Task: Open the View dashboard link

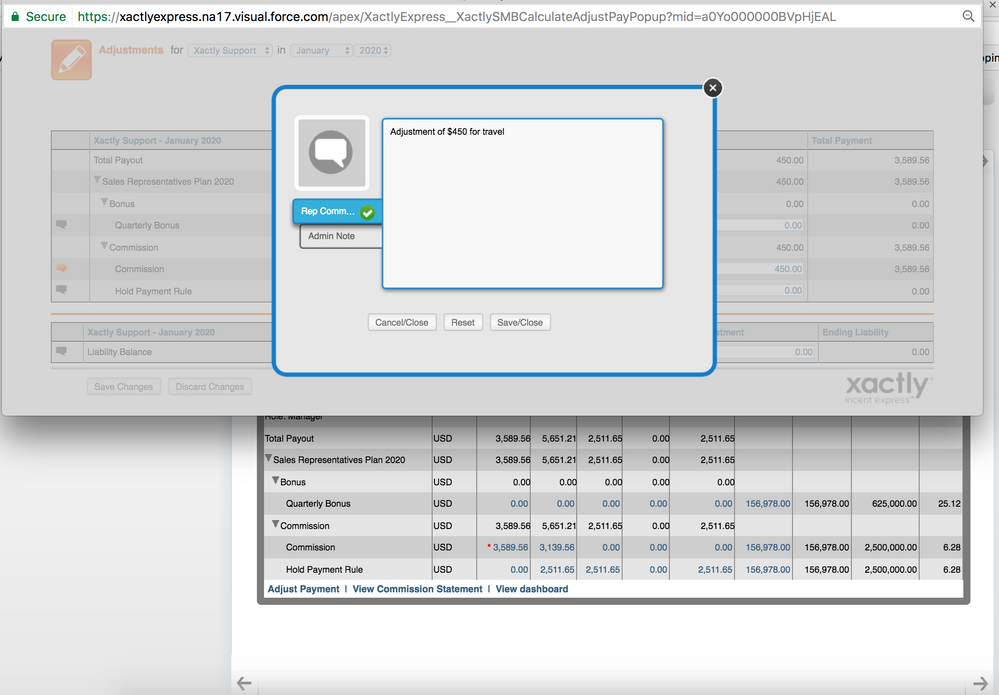Action: (532, 589)
